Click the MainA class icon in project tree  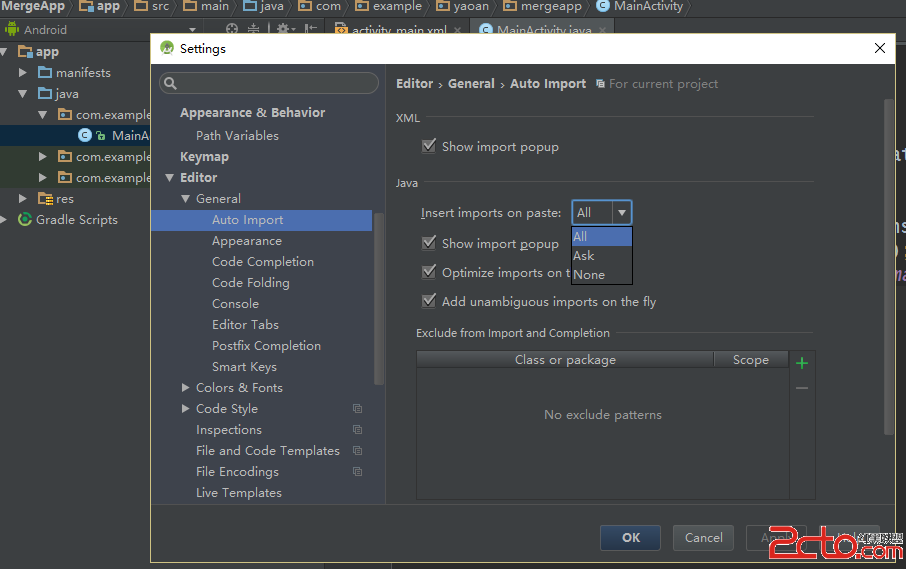[x=85, y=135]
